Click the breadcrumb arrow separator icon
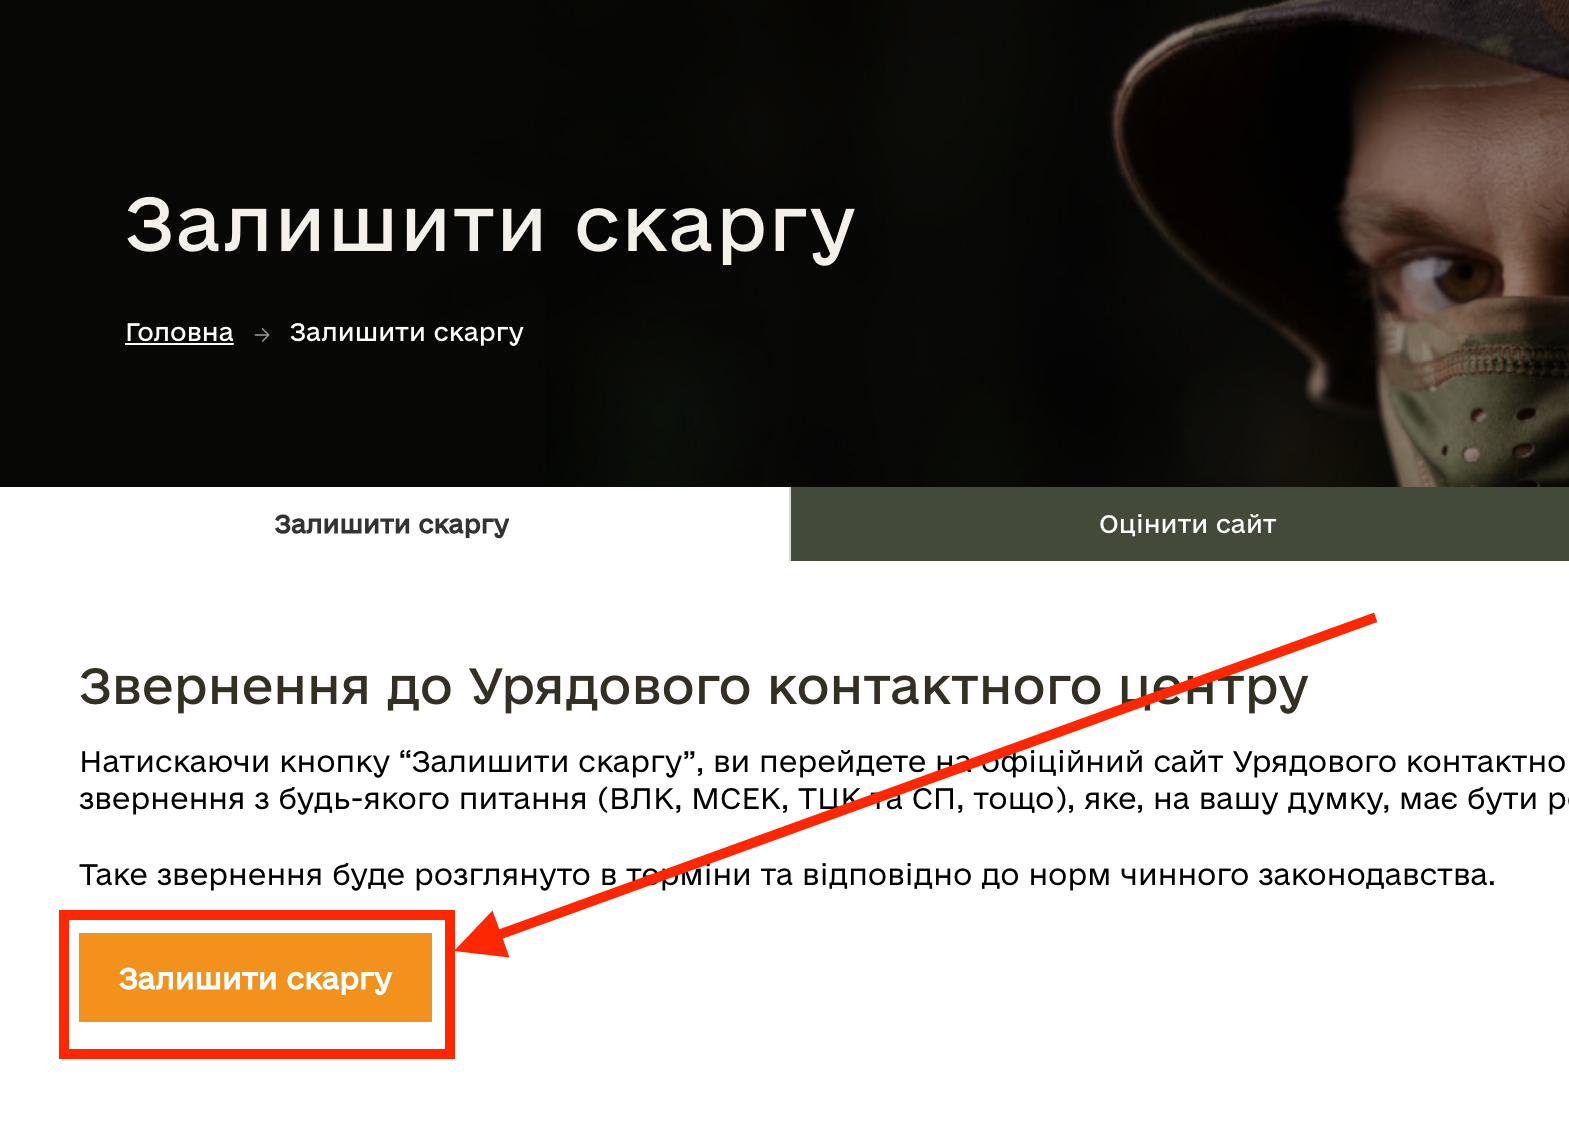This screenshot has width=1569, height=1137. click(262, 335)
